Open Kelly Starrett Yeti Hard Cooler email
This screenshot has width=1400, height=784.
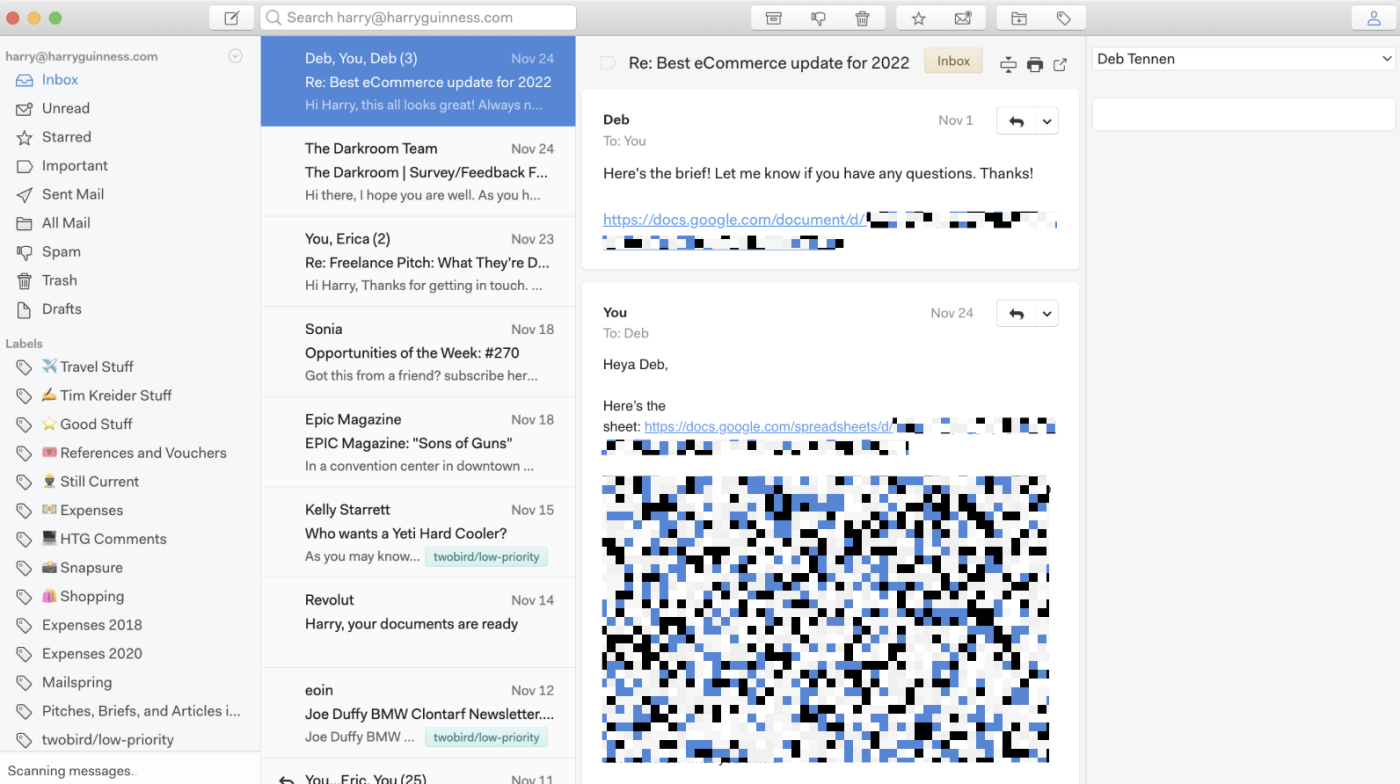click(418, 533)
